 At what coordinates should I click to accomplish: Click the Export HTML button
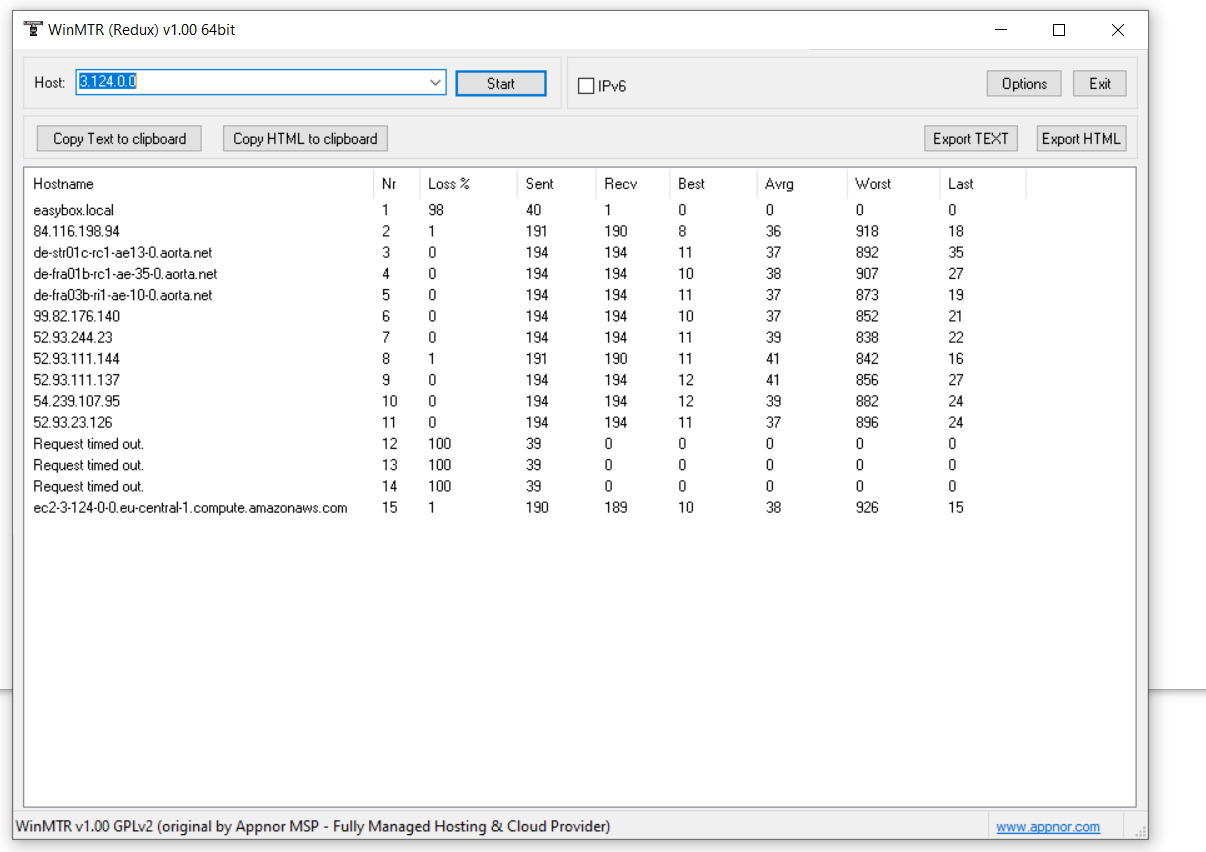(1081, 139)
